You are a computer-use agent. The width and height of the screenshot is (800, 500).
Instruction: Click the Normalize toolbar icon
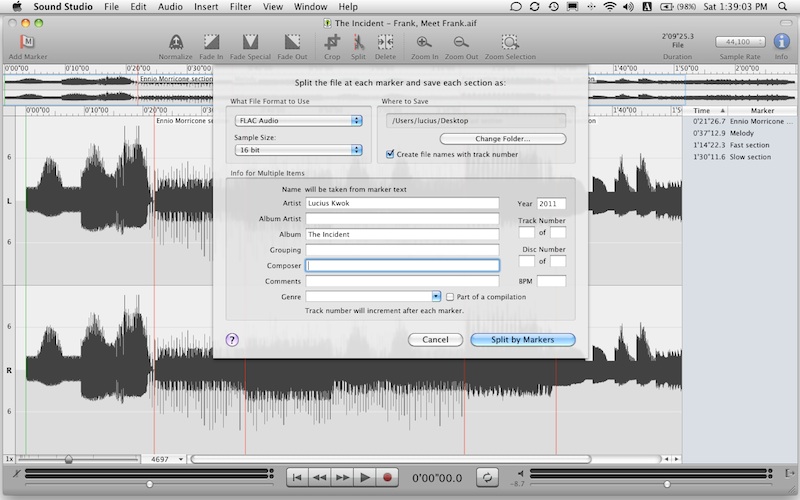tap(175, 42)
